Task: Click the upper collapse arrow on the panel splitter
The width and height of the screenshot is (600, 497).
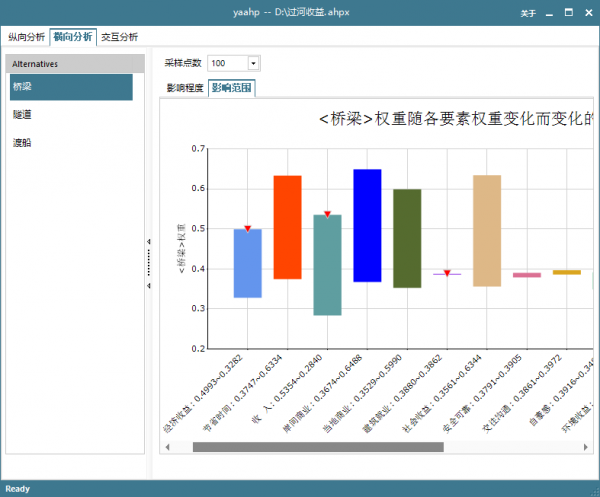Action: 149,241
